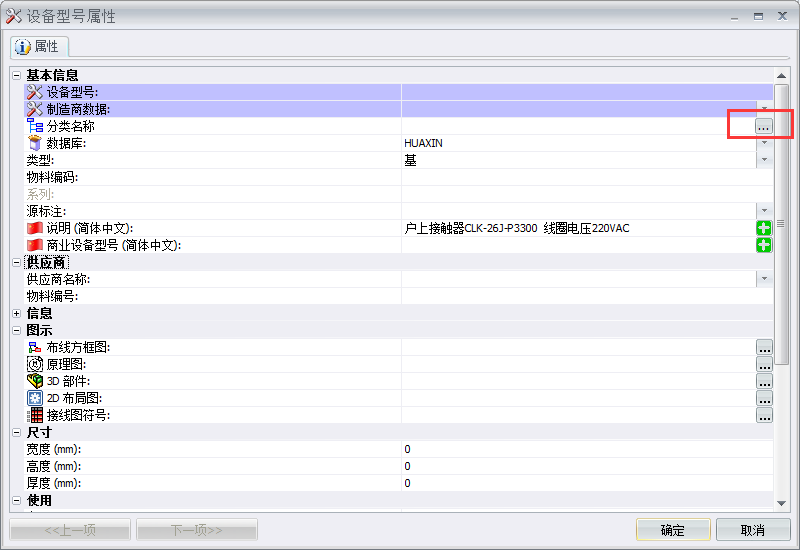
Task: Click the info icon on 属性 tab
Action: tap(22, 47)
